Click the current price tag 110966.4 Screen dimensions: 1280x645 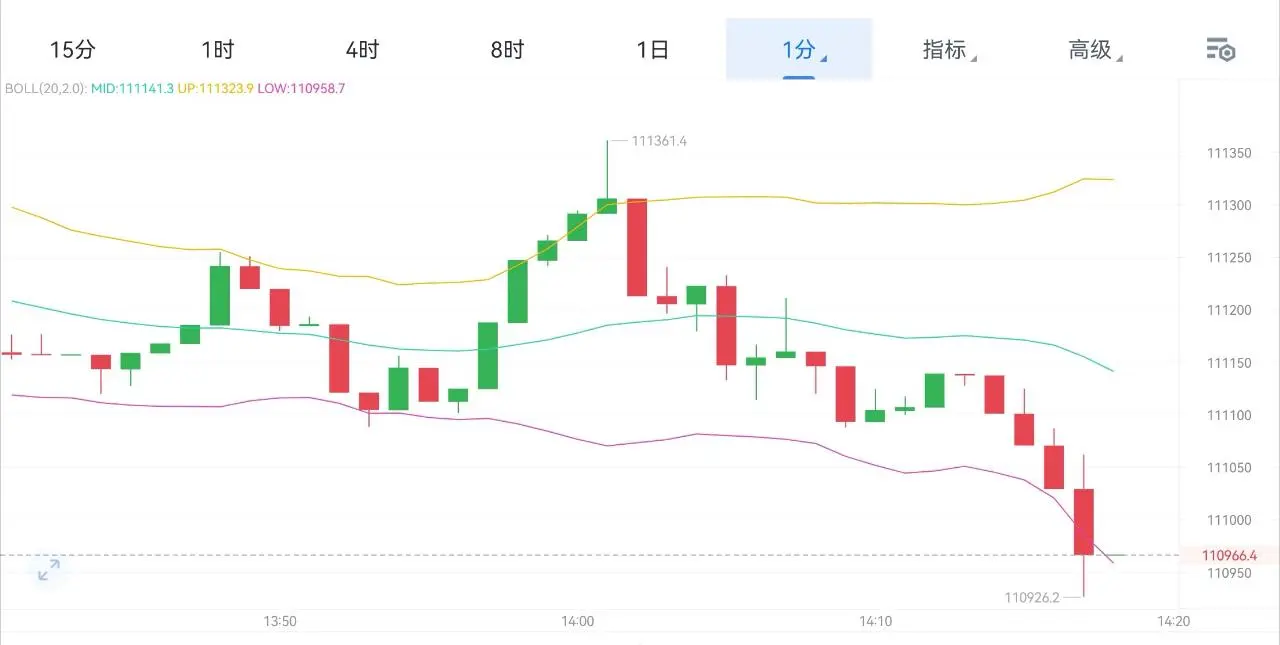pyautogui.click(x=1229, y=555)
